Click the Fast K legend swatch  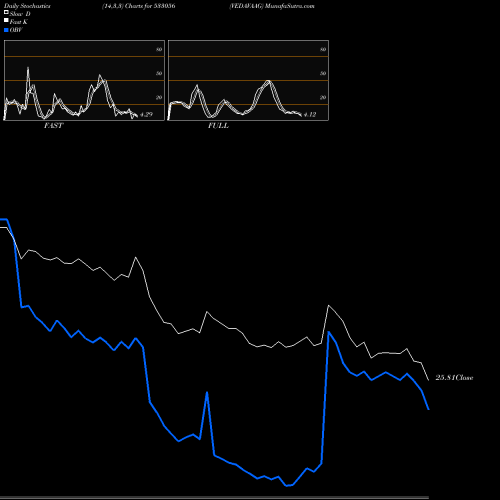point(6,21)
